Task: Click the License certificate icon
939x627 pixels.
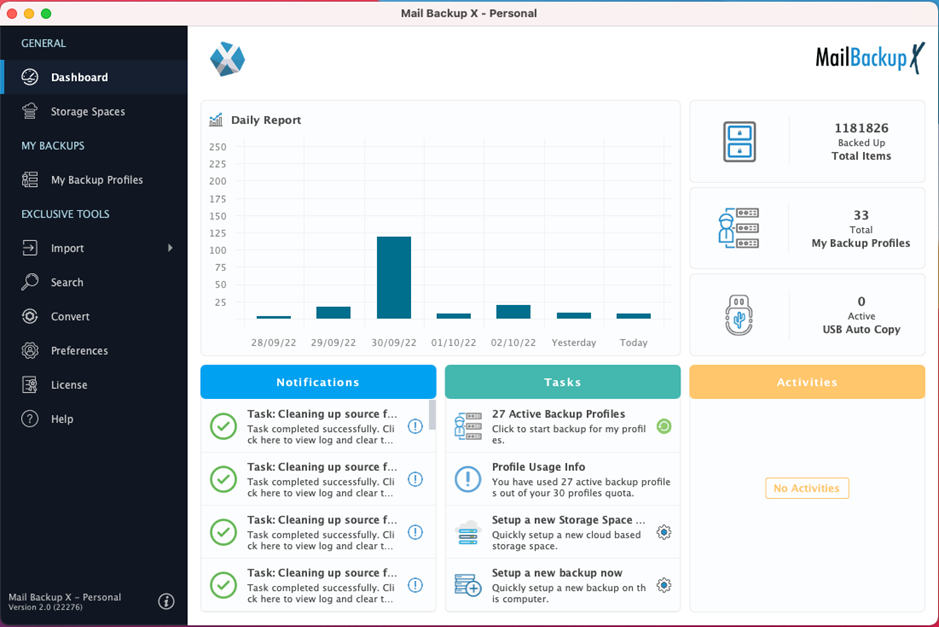Action: [x=30, y=384]
